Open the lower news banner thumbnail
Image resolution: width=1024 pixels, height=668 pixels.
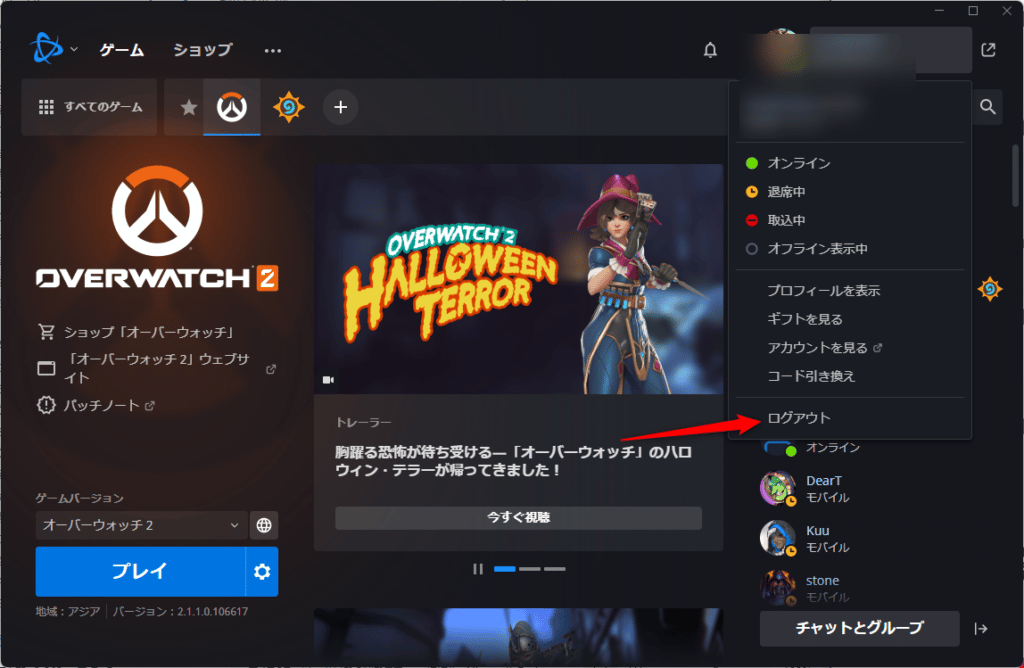tap(519, 637)
